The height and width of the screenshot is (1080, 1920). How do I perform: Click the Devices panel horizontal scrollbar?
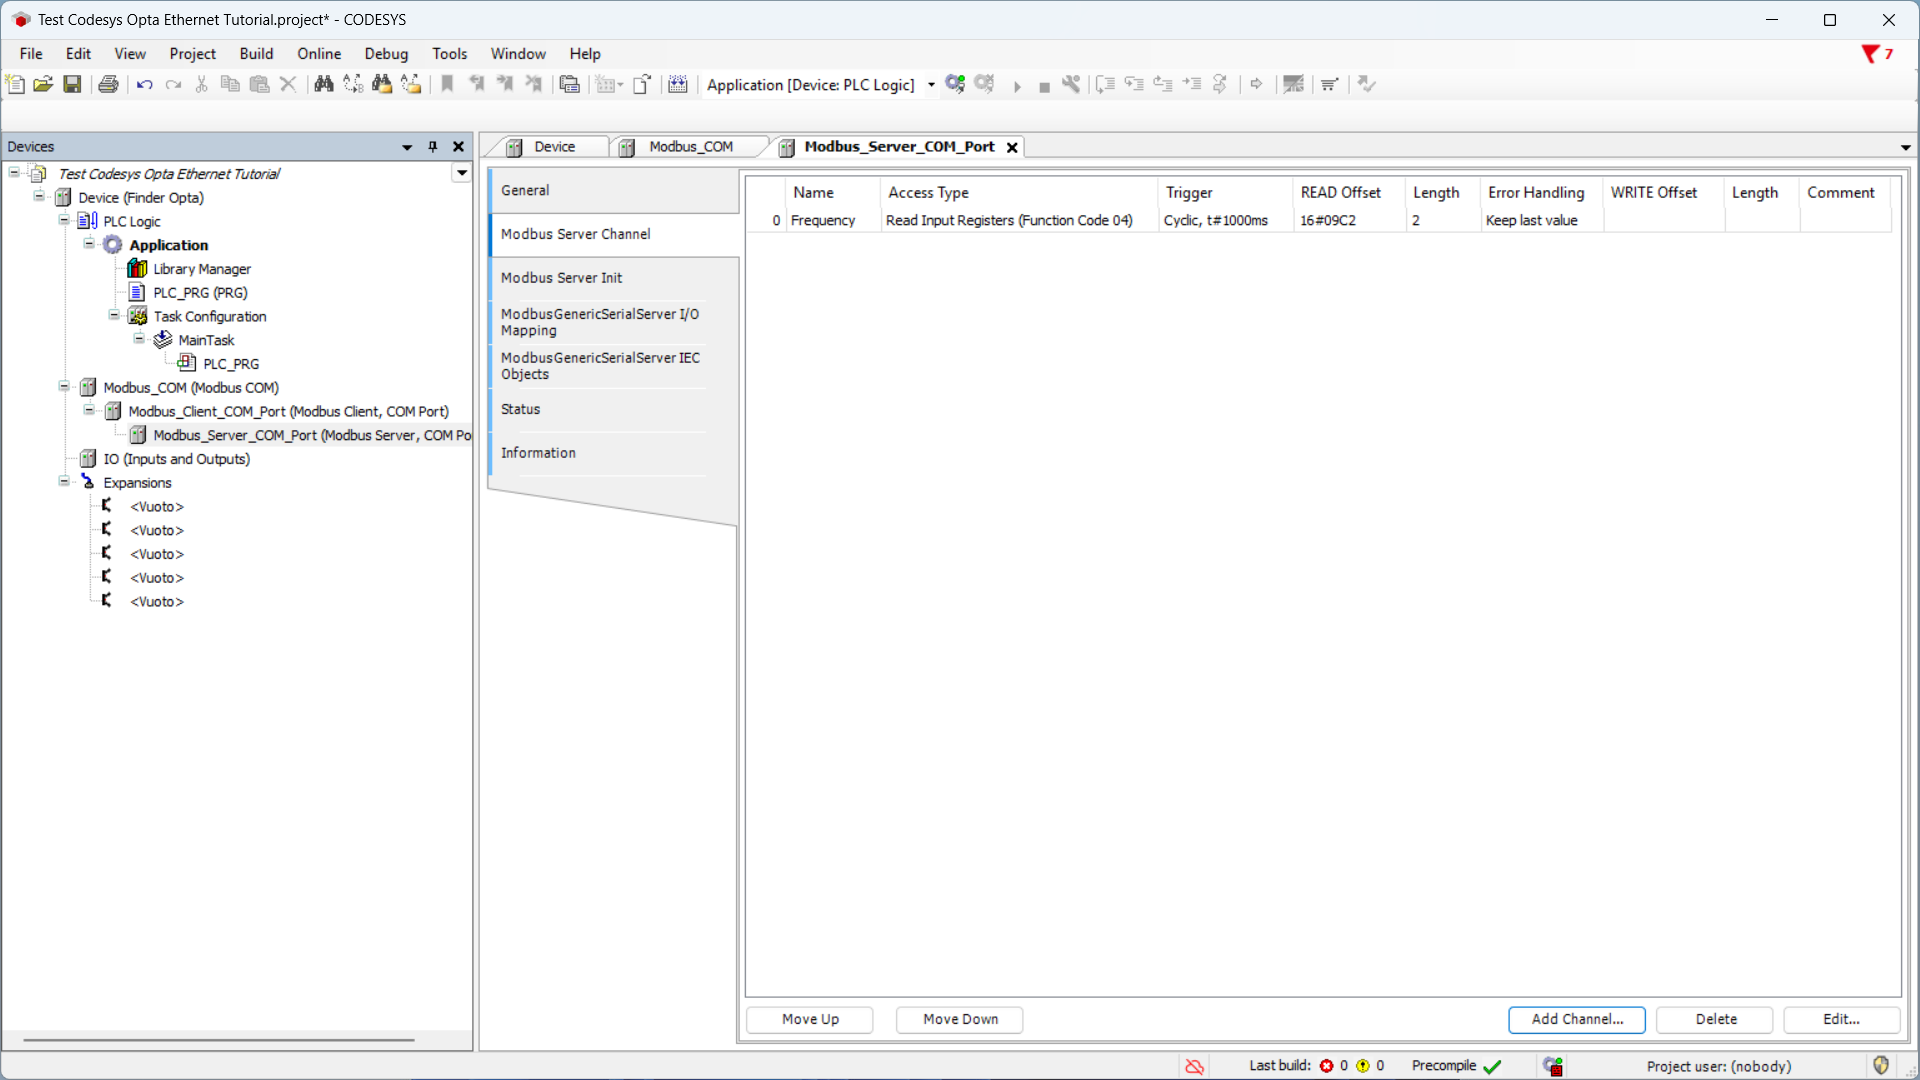click(x=218, y=1040)
